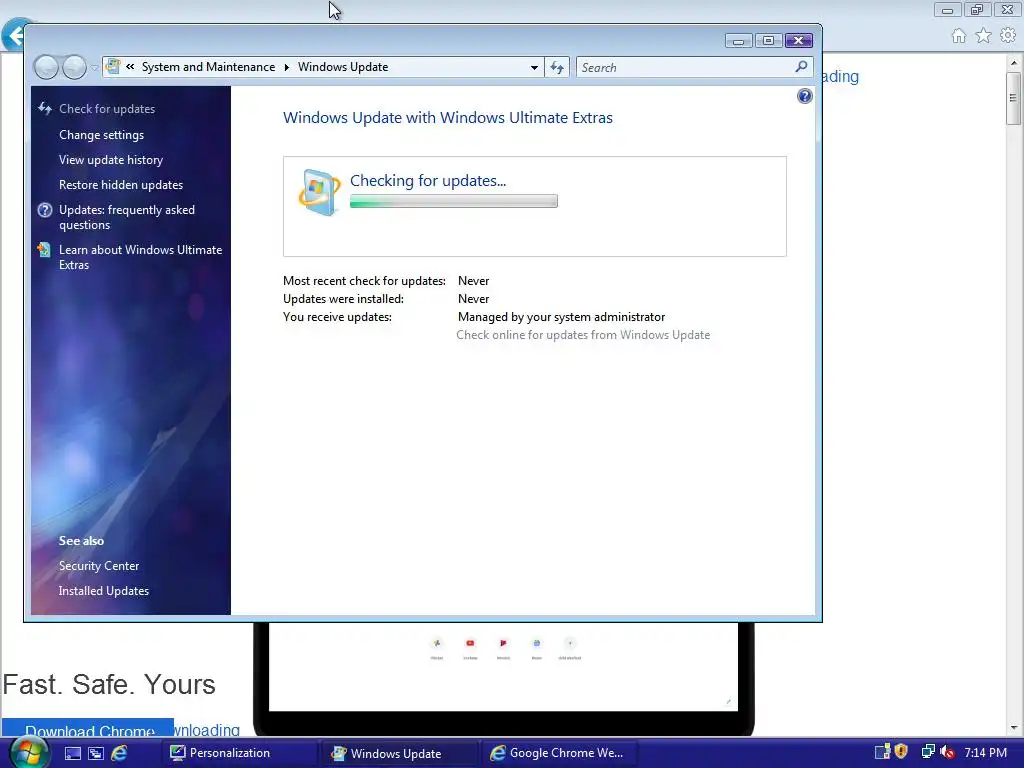
Task: Click Show desktop in Quick Launch
Action: (x=72, y=754)
